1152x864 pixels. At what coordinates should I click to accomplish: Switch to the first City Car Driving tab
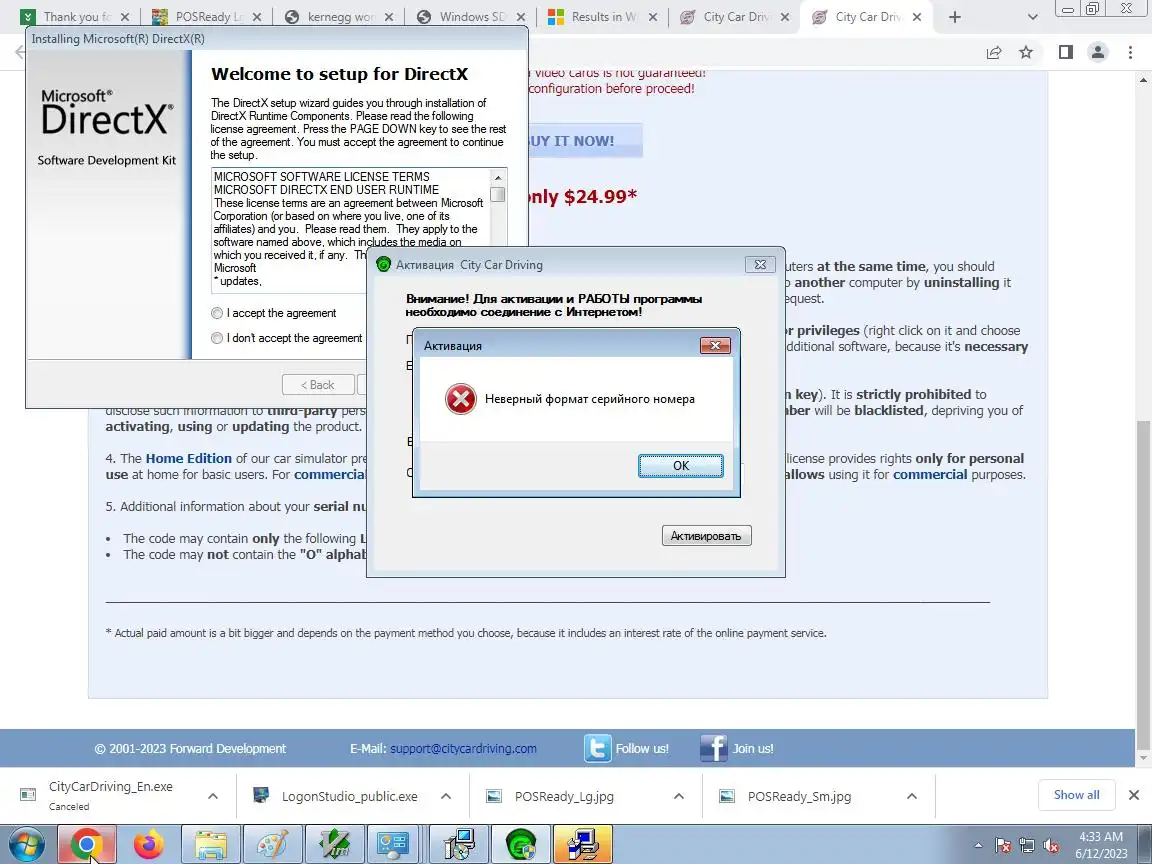[735, 17]
